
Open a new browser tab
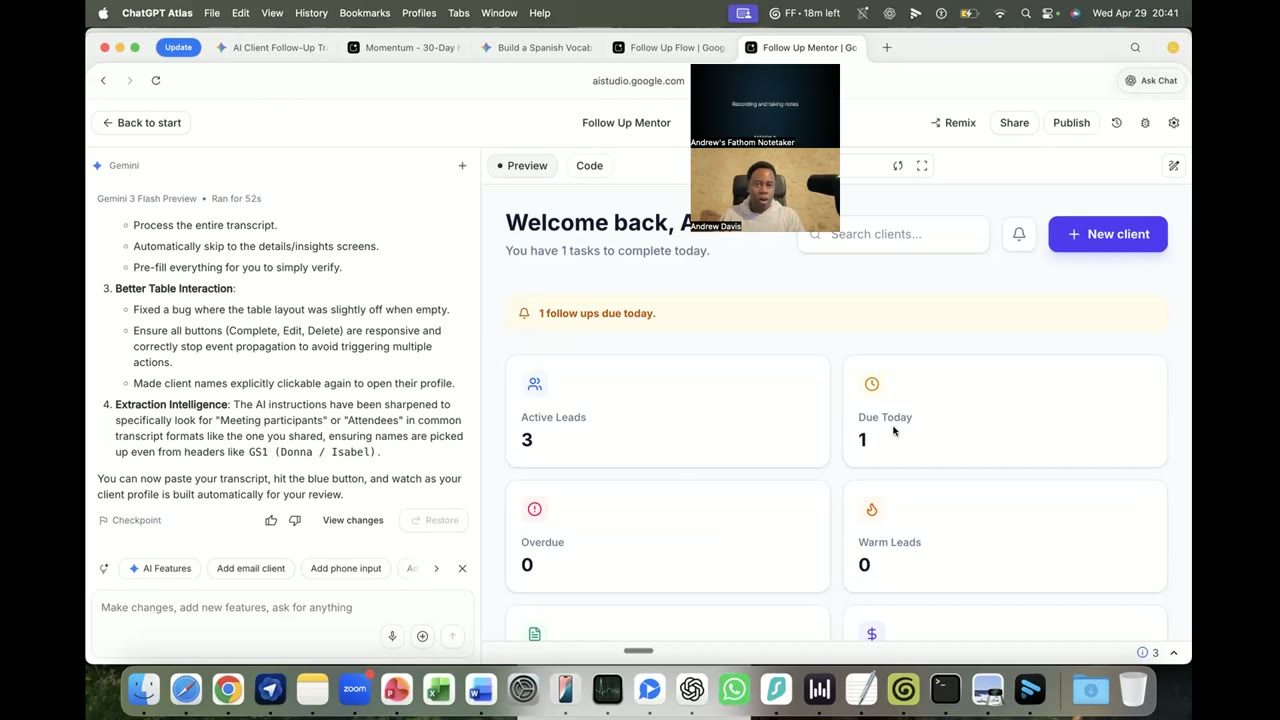click(x=886, y=47)
